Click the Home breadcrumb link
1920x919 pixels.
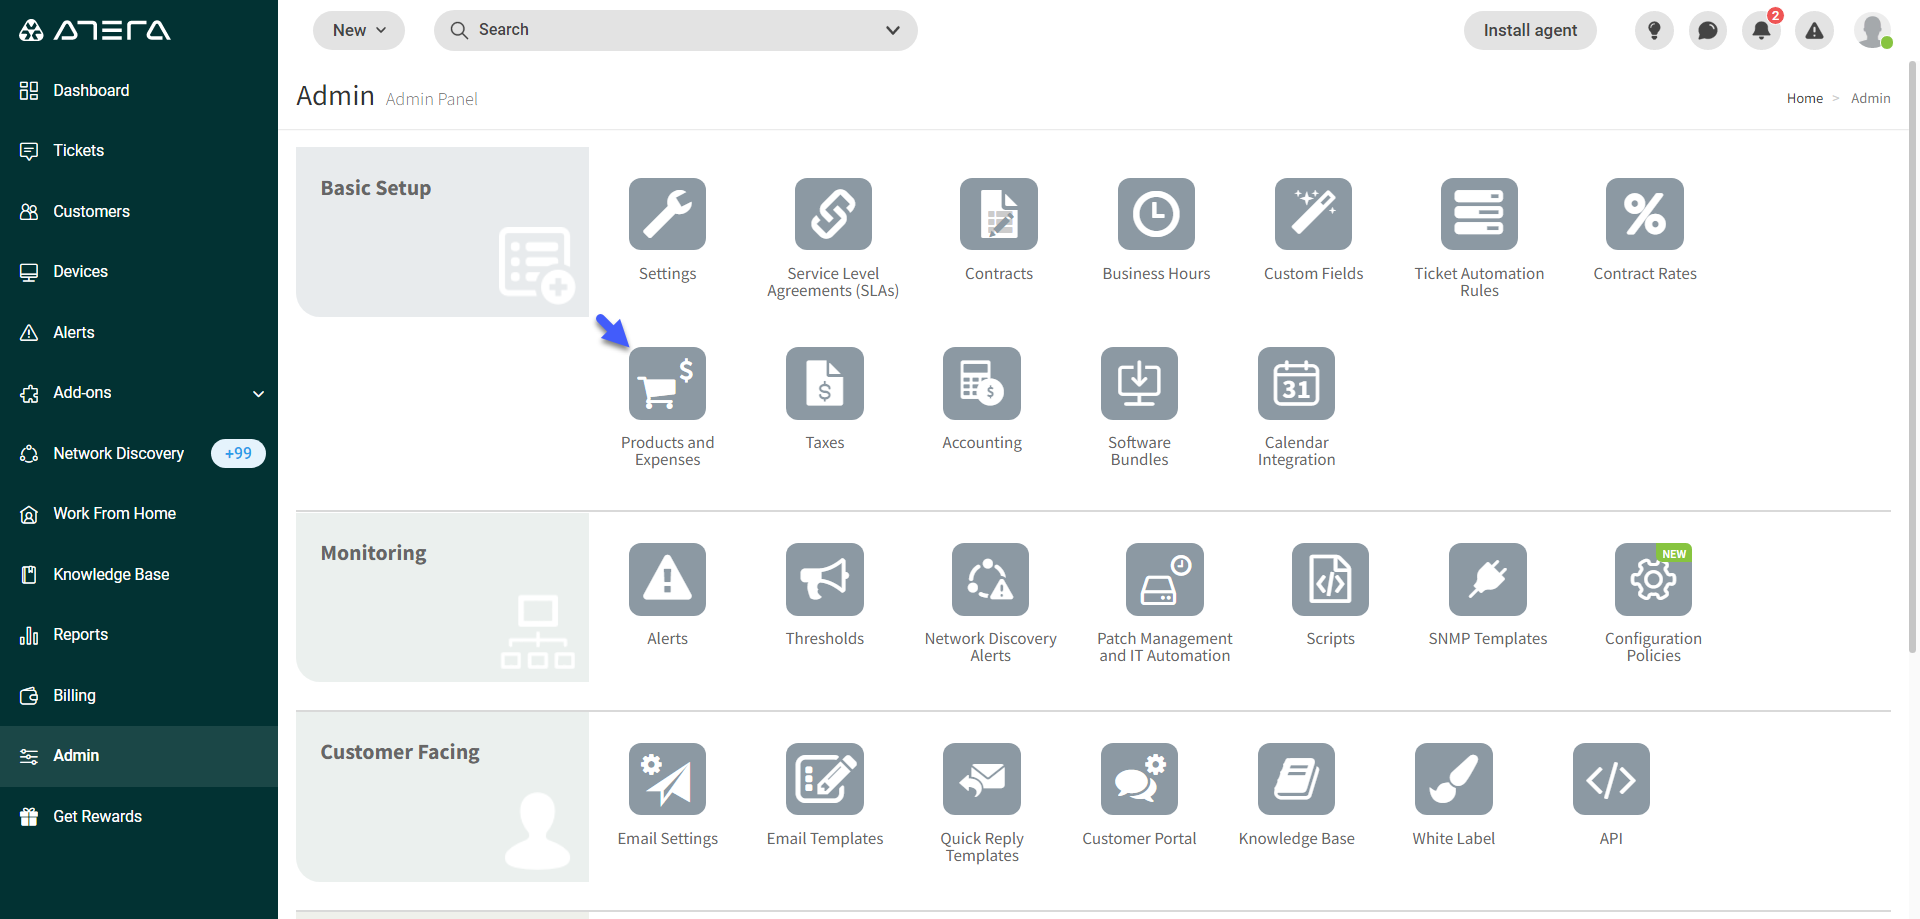pyautogui.click(x=1804, y=98)
